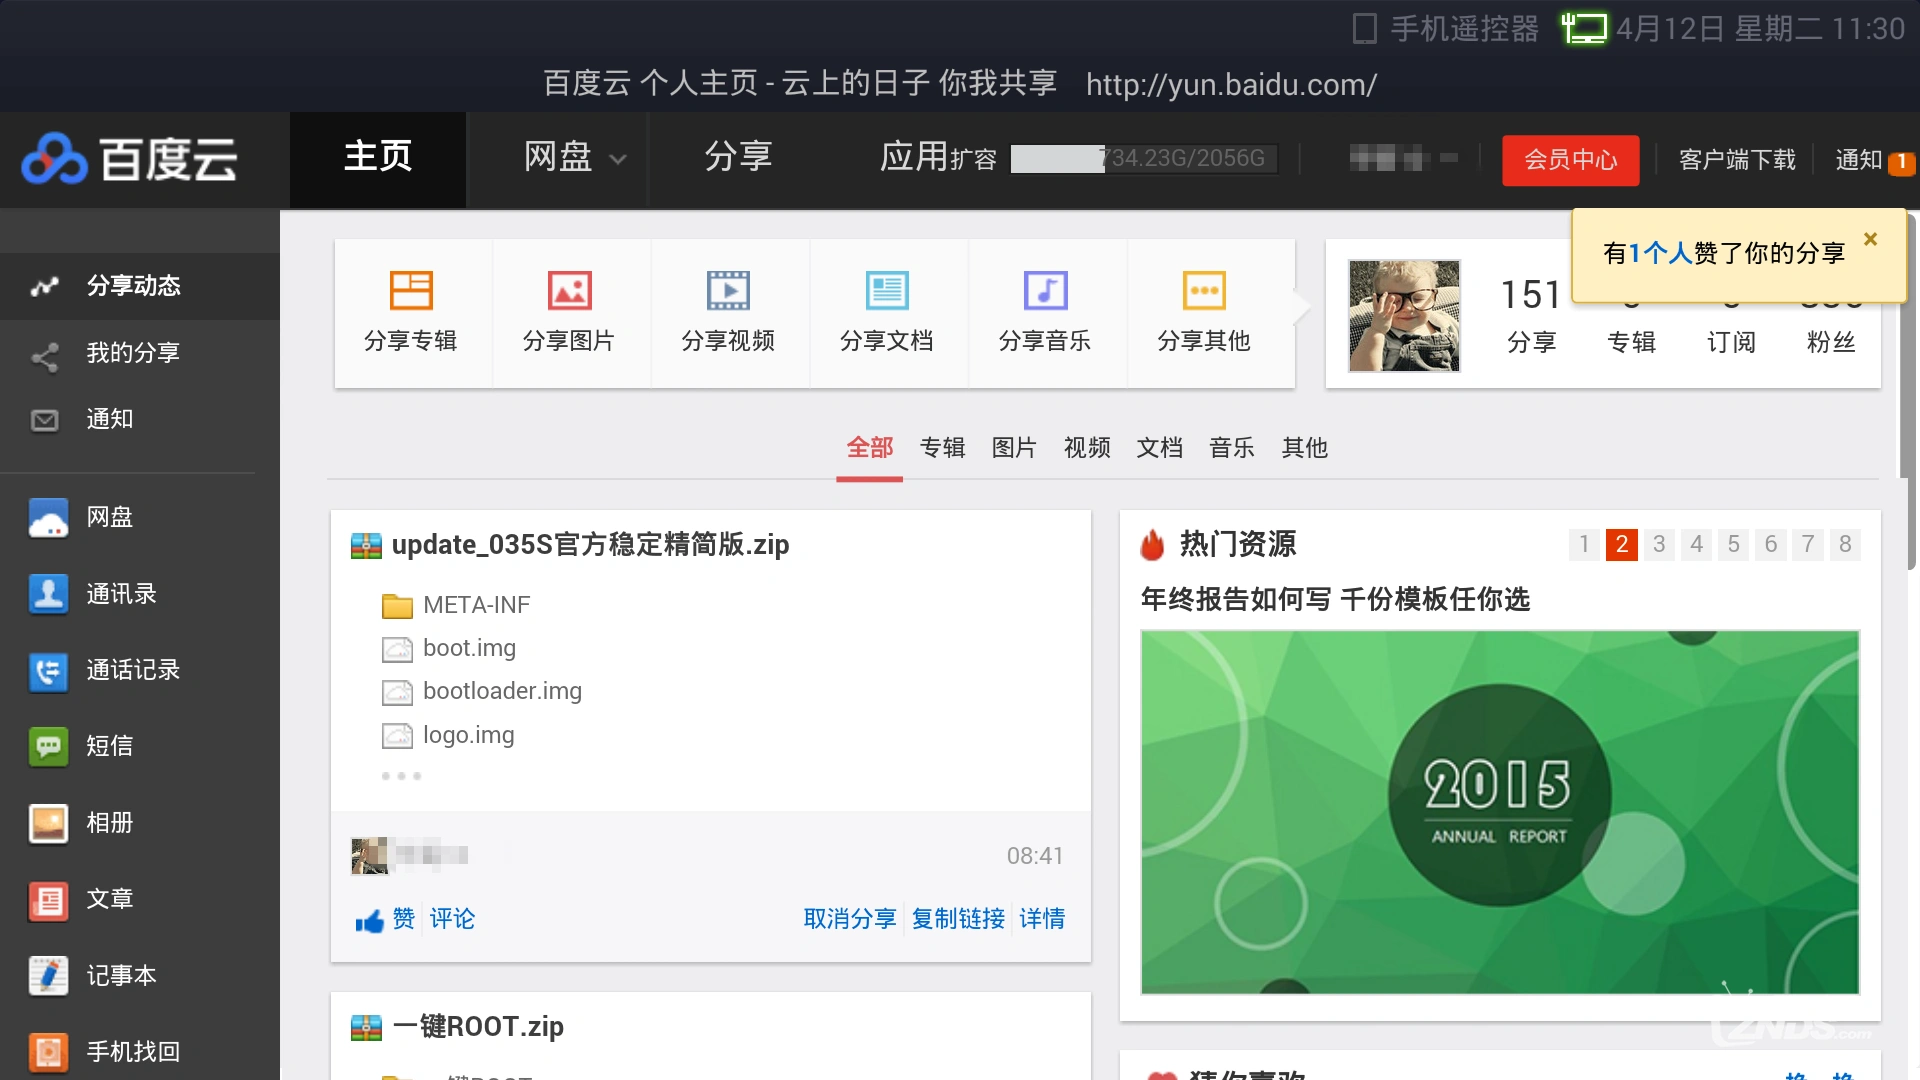
Task: Select the 专辑 filter tab
Action: click(942, 448)
